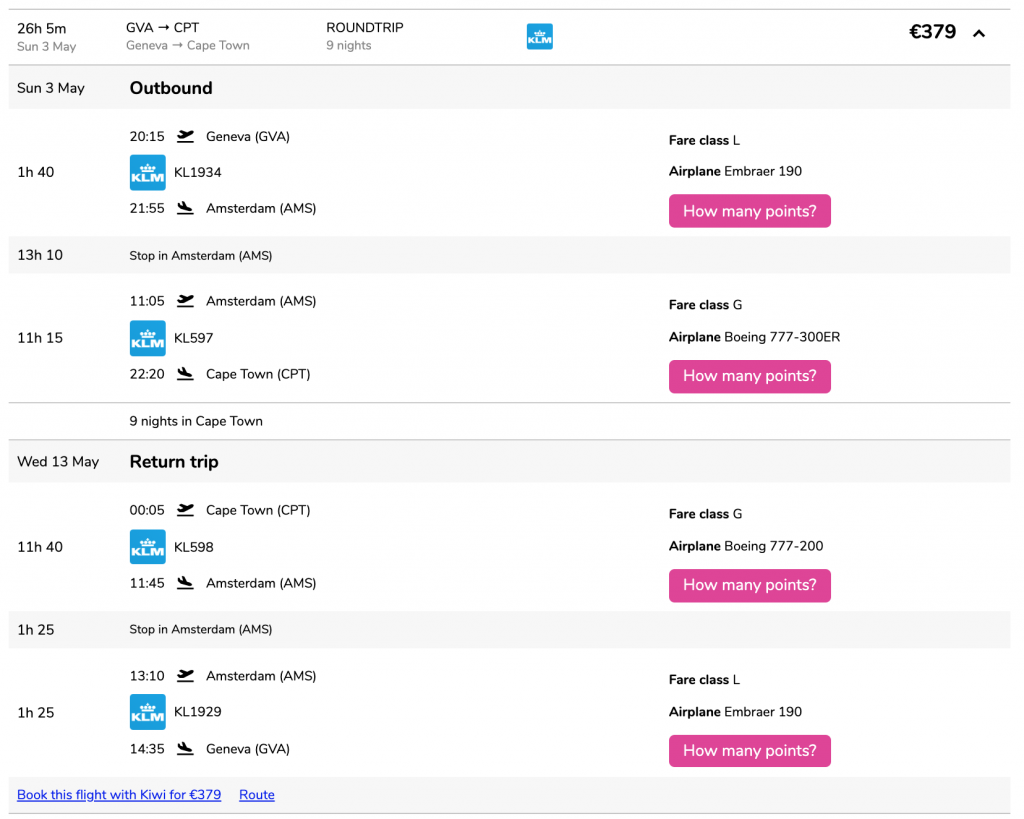Click the takeoff icon at 13:10 Amsterdam departure

pyautogui.click(x=185, y=675)
